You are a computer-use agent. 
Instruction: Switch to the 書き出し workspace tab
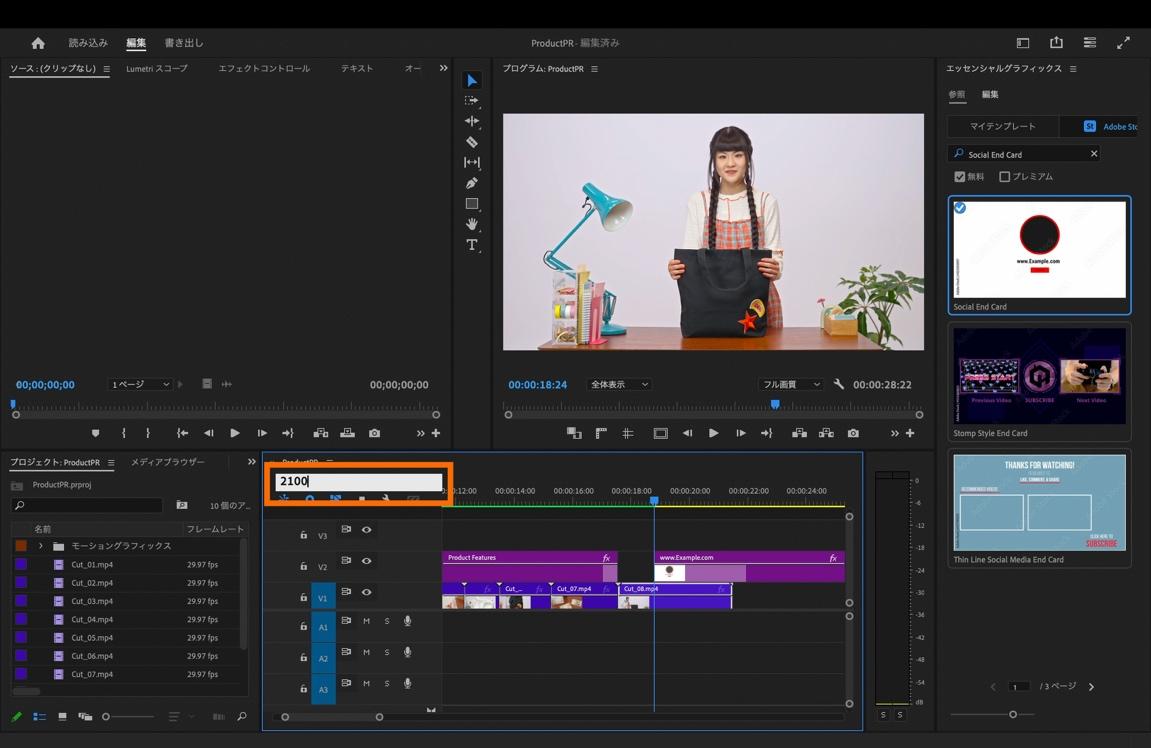(183, 43)
